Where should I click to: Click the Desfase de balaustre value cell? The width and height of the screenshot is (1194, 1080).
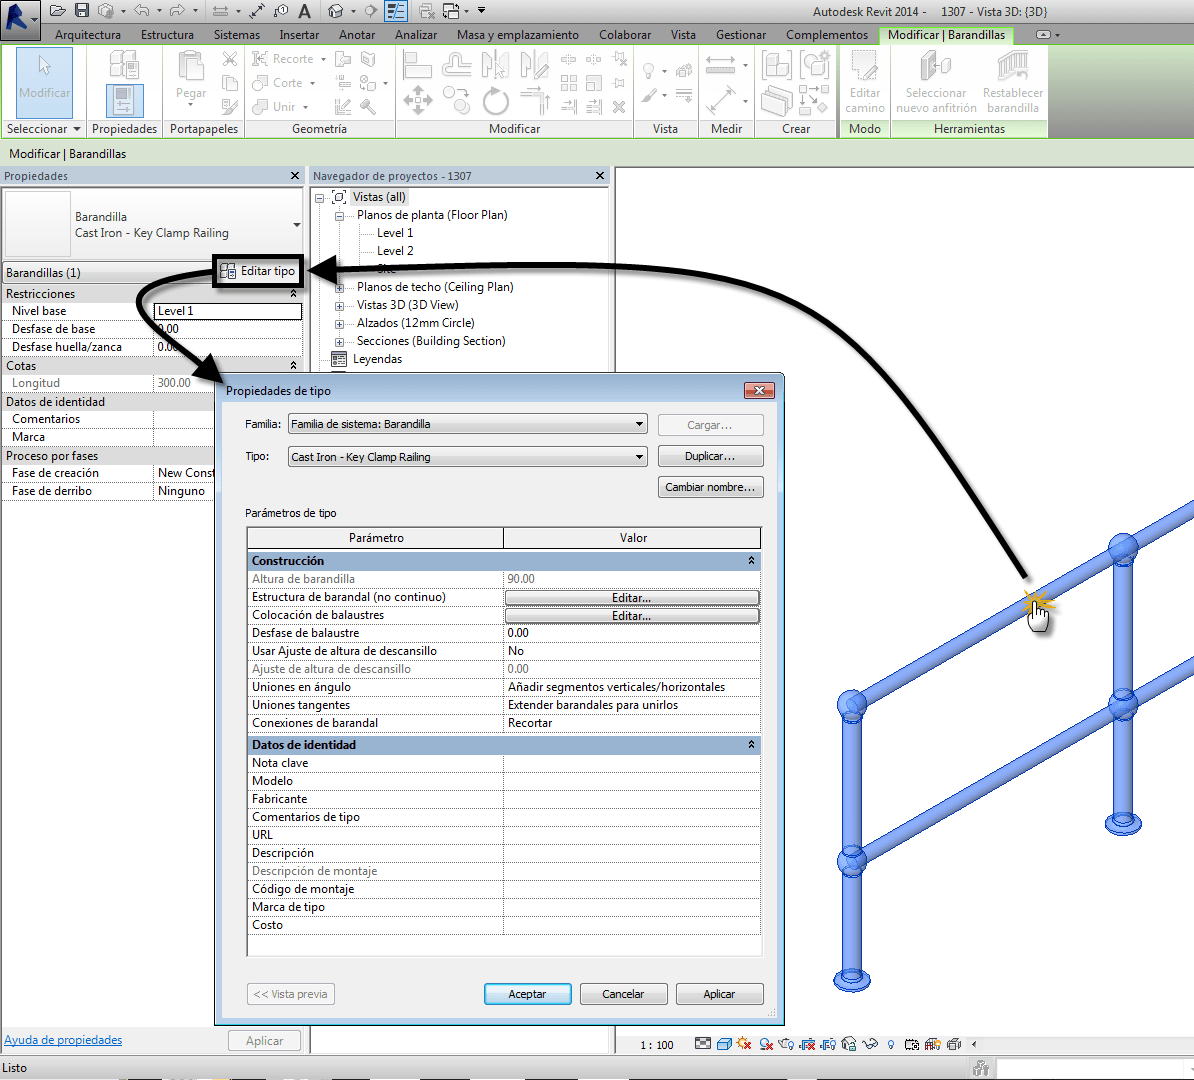(x=632, y=633)
